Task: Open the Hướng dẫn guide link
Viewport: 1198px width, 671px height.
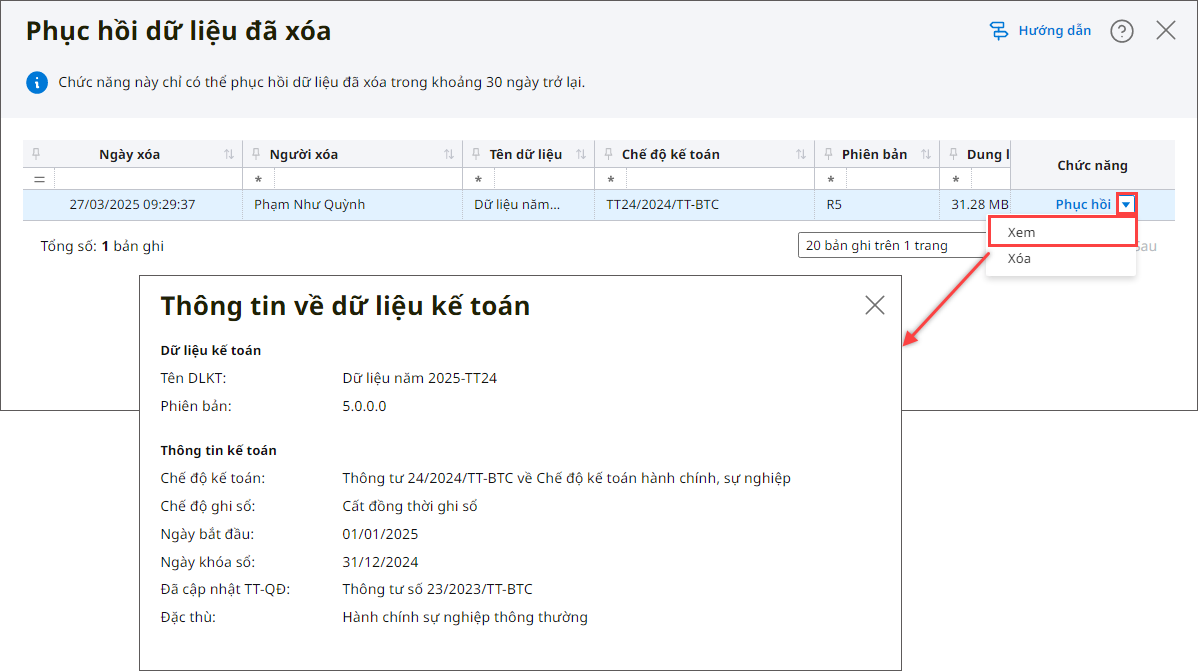Action: pyautogui.click(x=1054, y=31)
